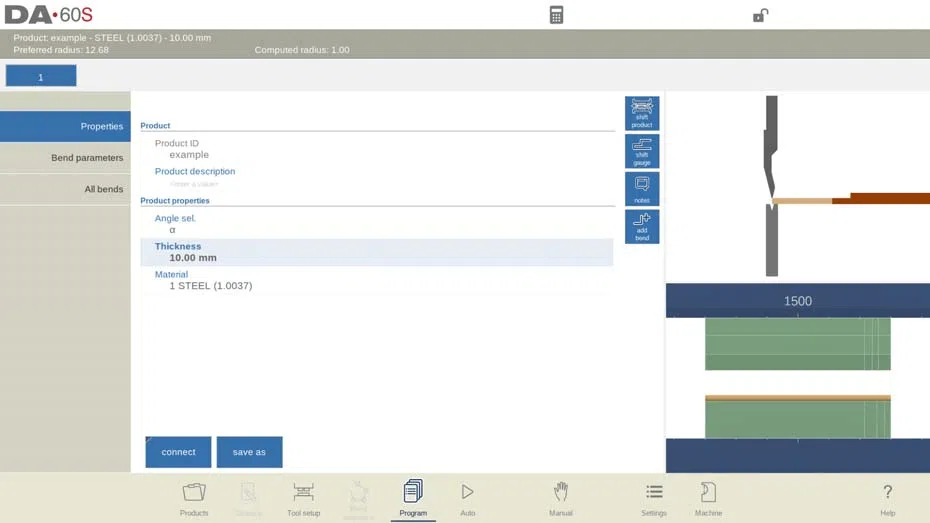Select the shift product tool
930x523 pixels.
[642, 113]
